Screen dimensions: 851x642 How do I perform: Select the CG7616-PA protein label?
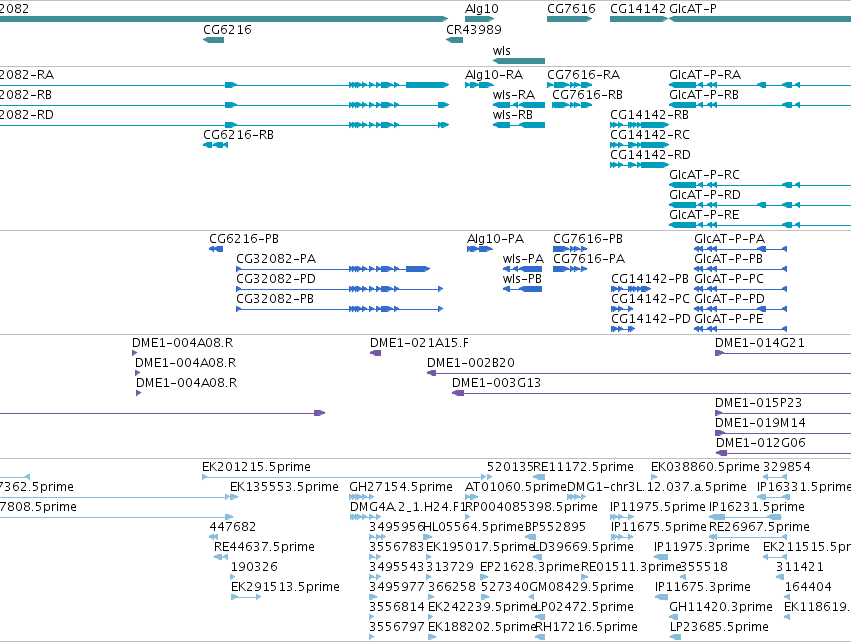(x=589, y=259)
